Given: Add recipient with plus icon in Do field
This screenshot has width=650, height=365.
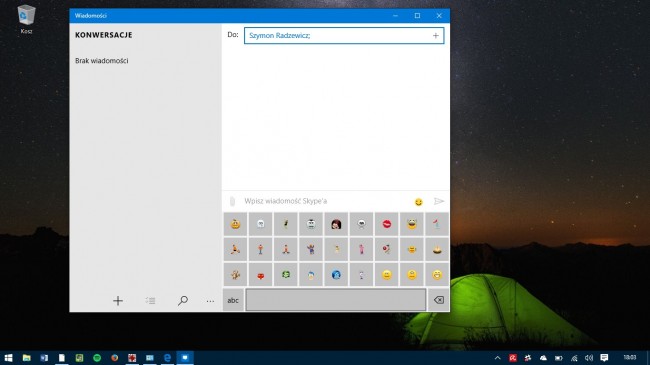Looking at the screenshot, I should pos(436,36).
